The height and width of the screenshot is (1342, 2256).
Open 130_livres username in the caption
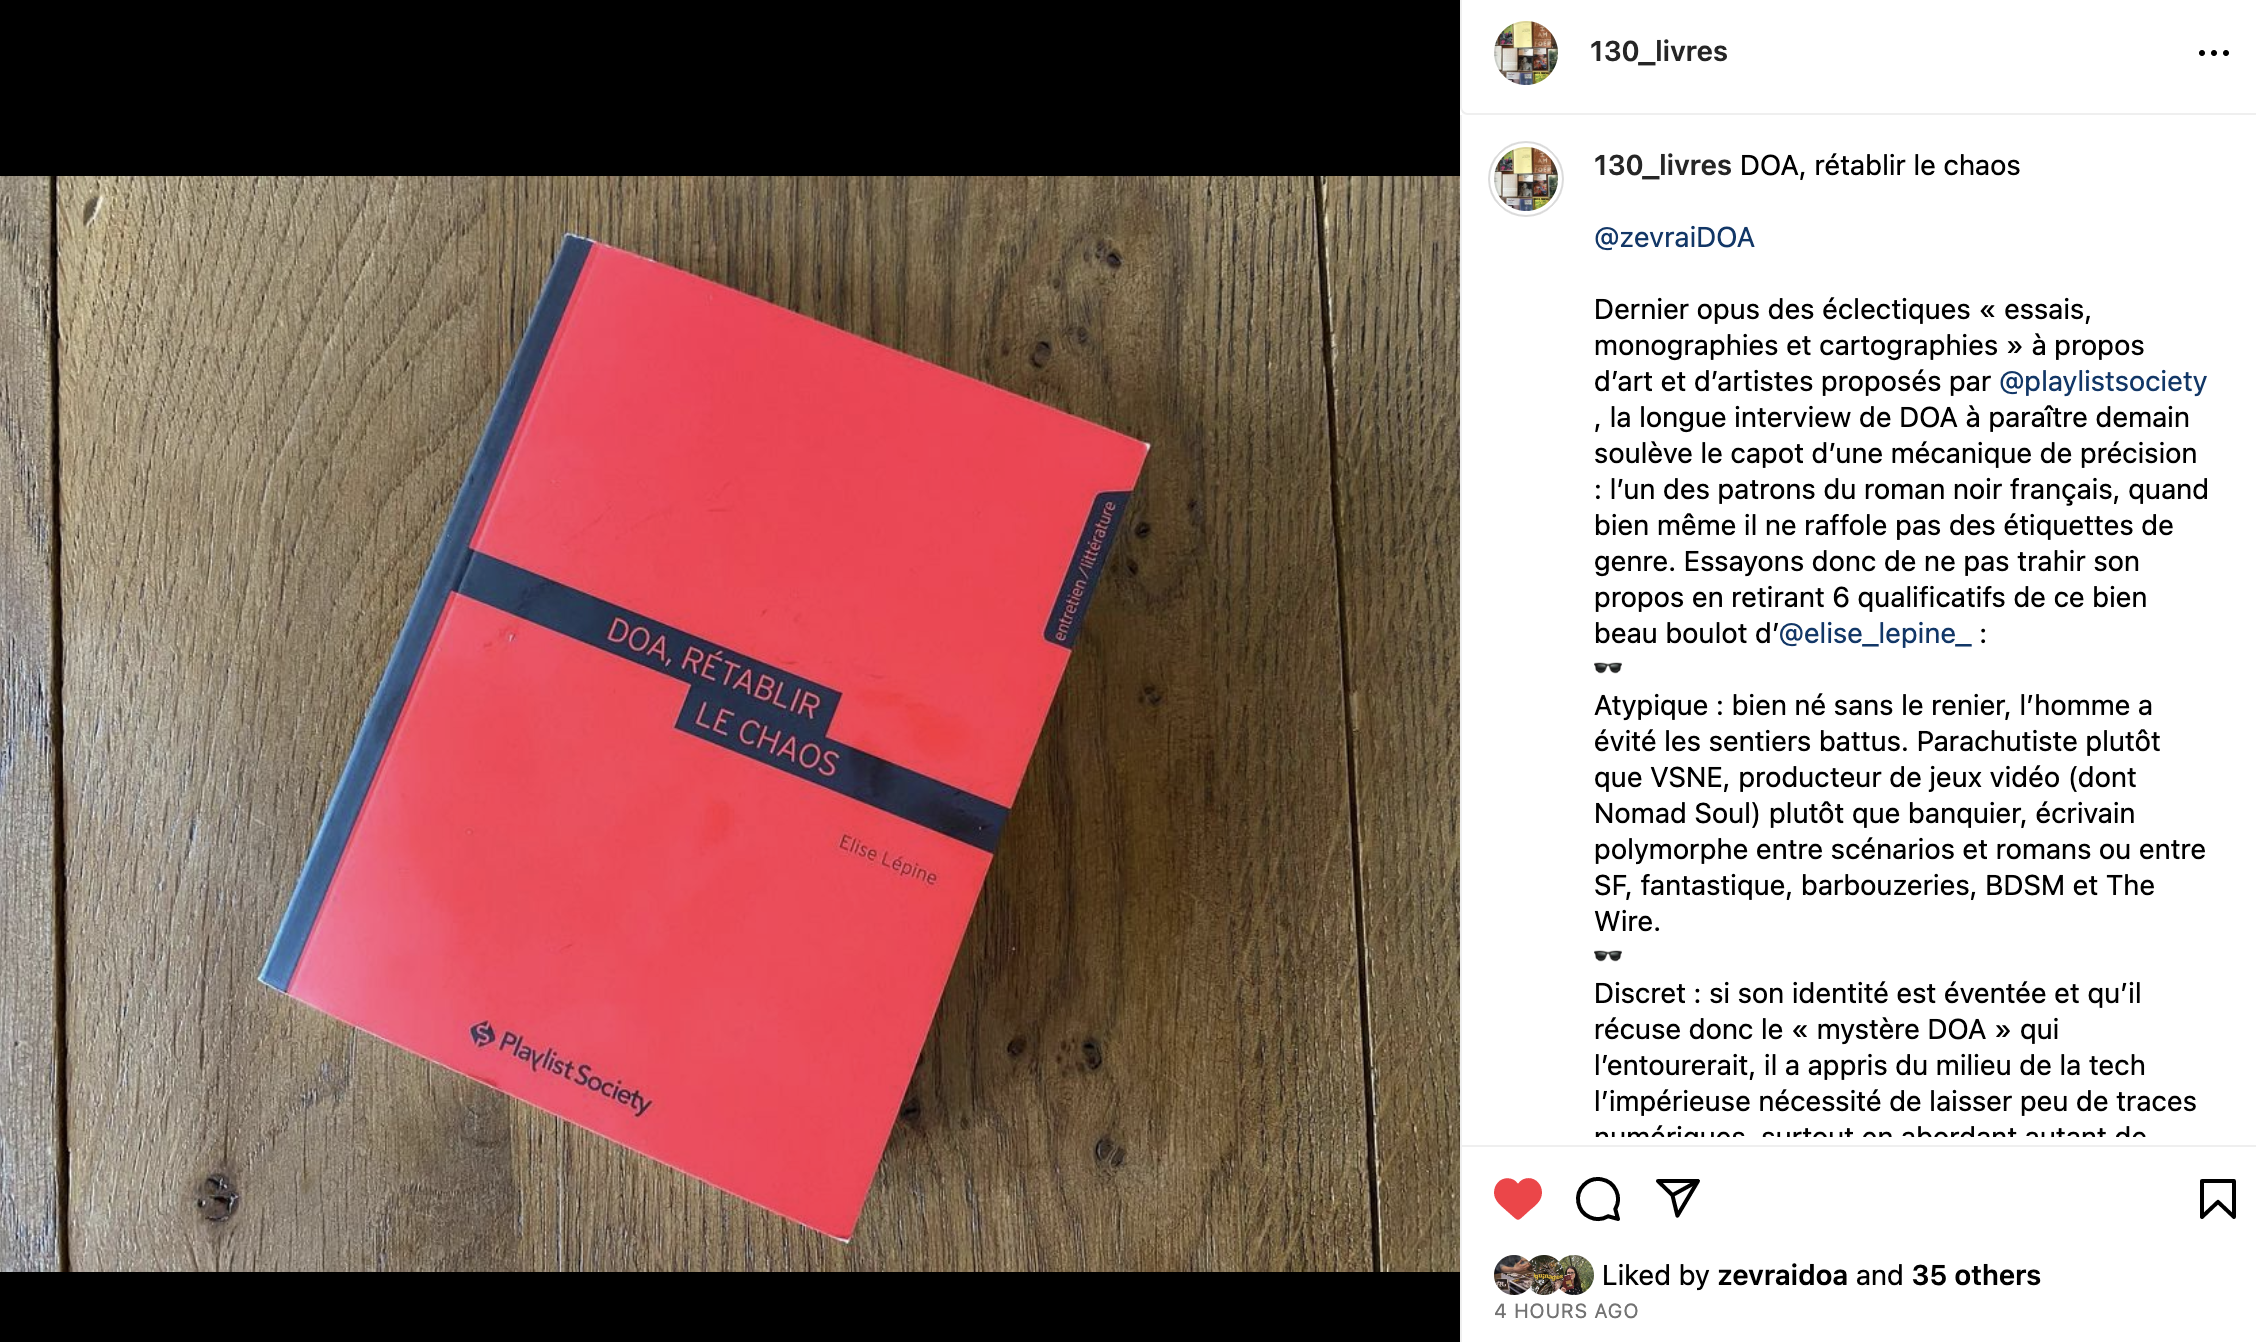[1662, 165]
